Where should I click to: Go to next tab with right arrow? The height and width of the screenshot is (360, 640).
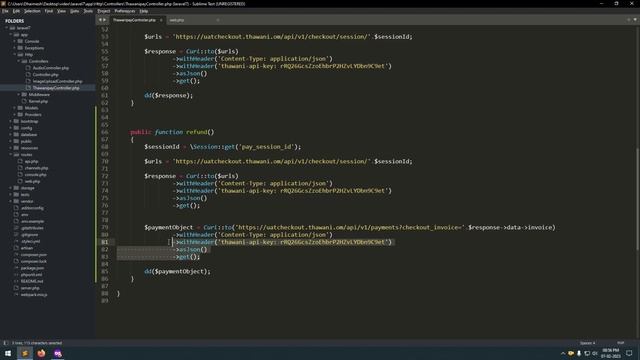(x=104, y=20)
